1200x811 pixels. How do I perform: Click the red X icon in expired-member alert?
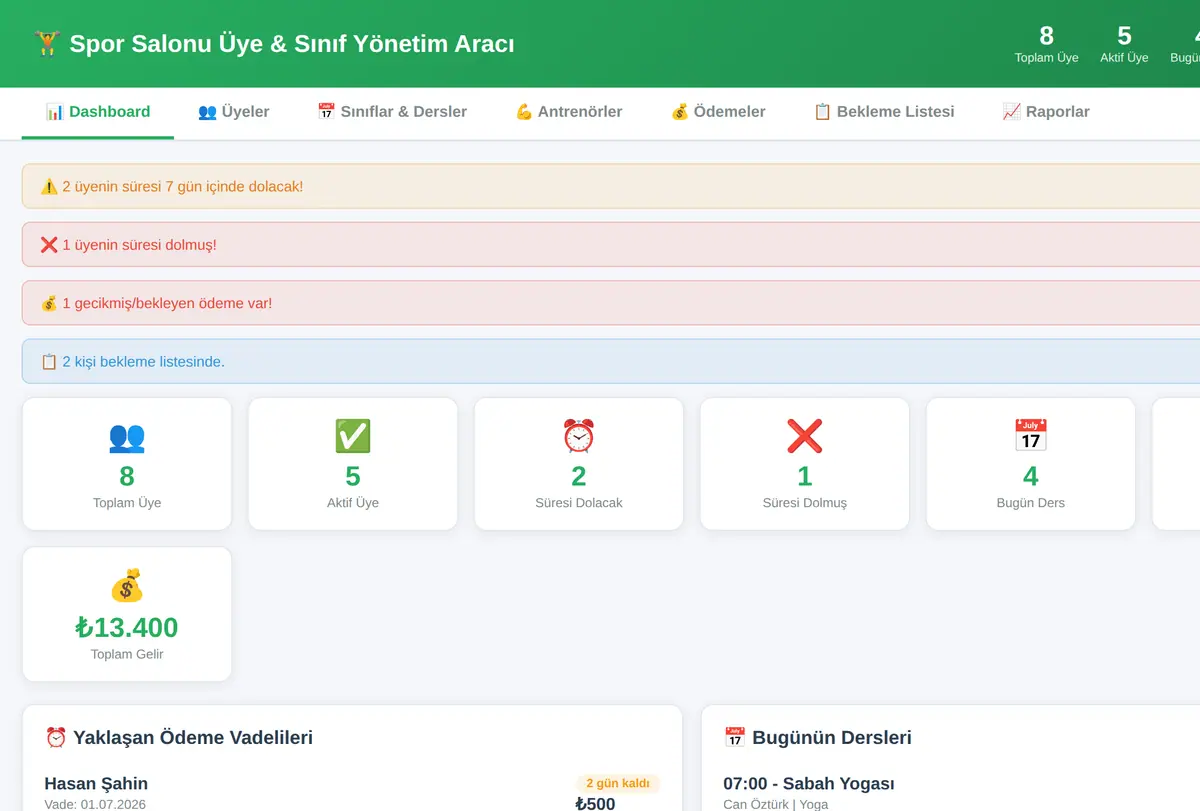(49, 244)
